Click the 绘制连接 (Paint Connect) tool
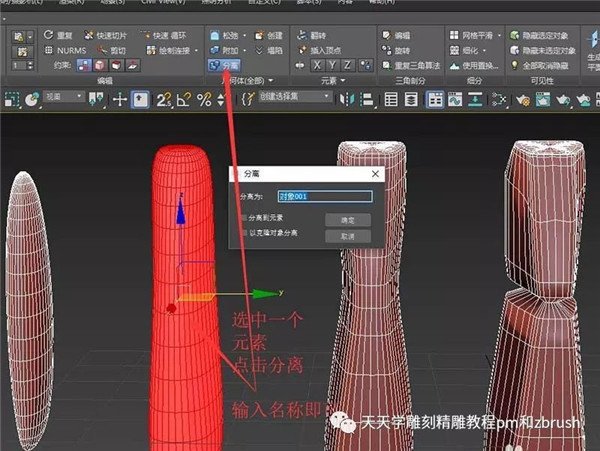Screen dimensions: 600x451 (169, 50)
